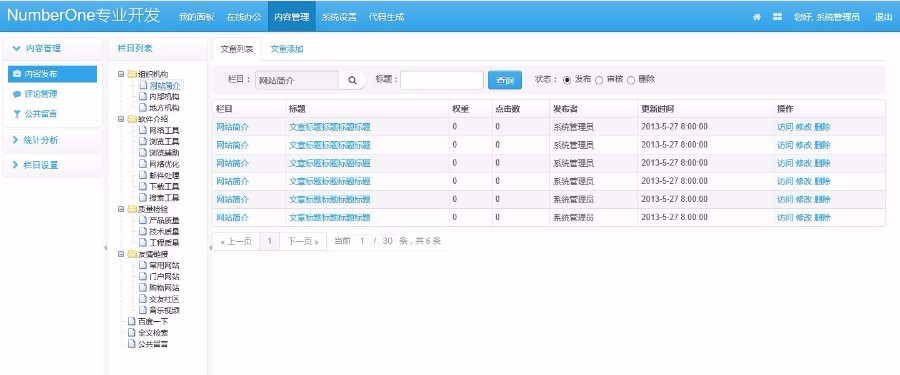Click the page icon beside 百度一下
Image resolution: width=900 pixels, height=375 pixels.
click(x=132, y=322)
